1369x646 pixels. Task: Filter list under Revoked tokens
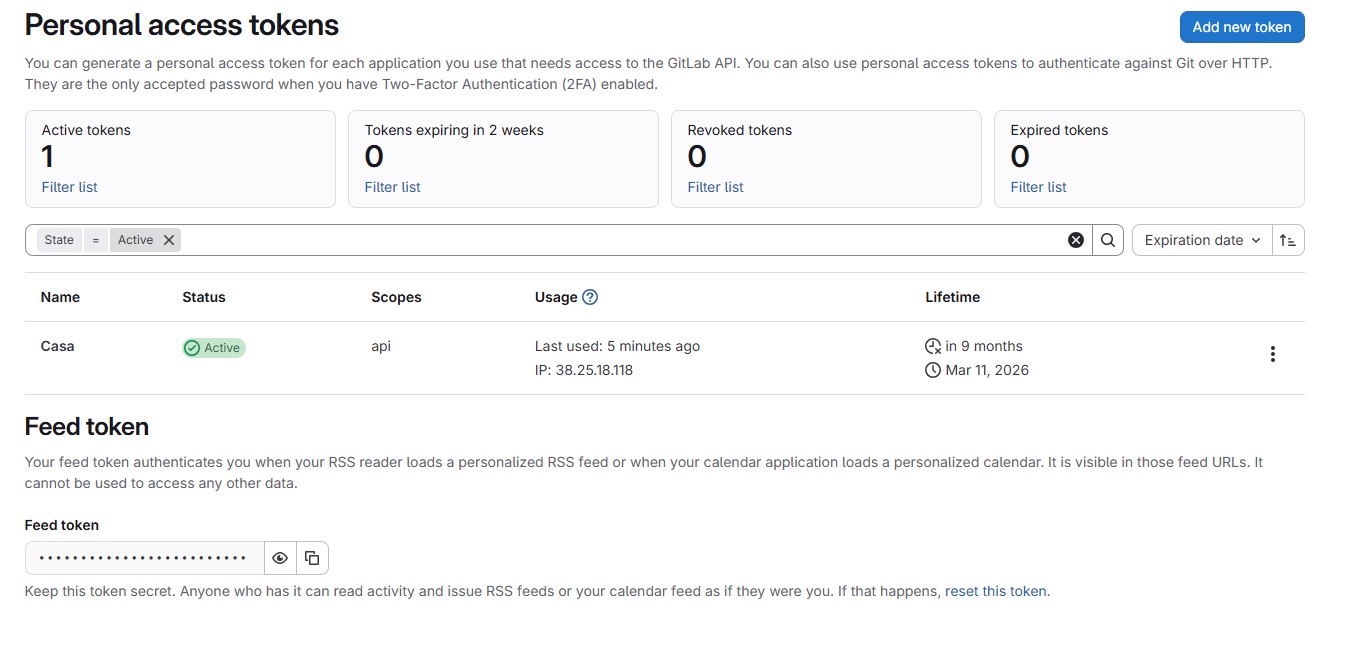(715, 187)
